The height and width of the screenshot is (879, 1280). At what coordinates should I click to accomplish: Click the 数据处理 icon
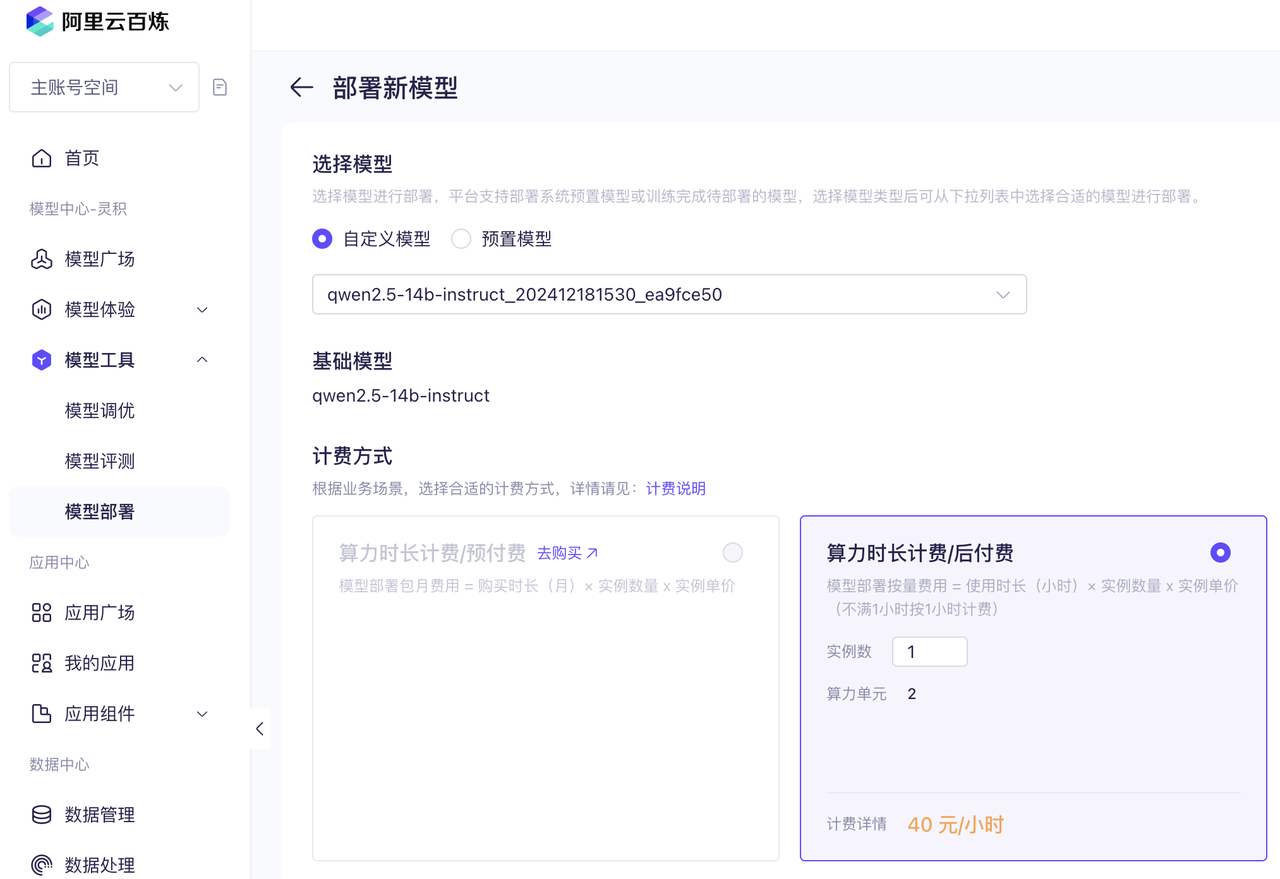click(41, 865)
